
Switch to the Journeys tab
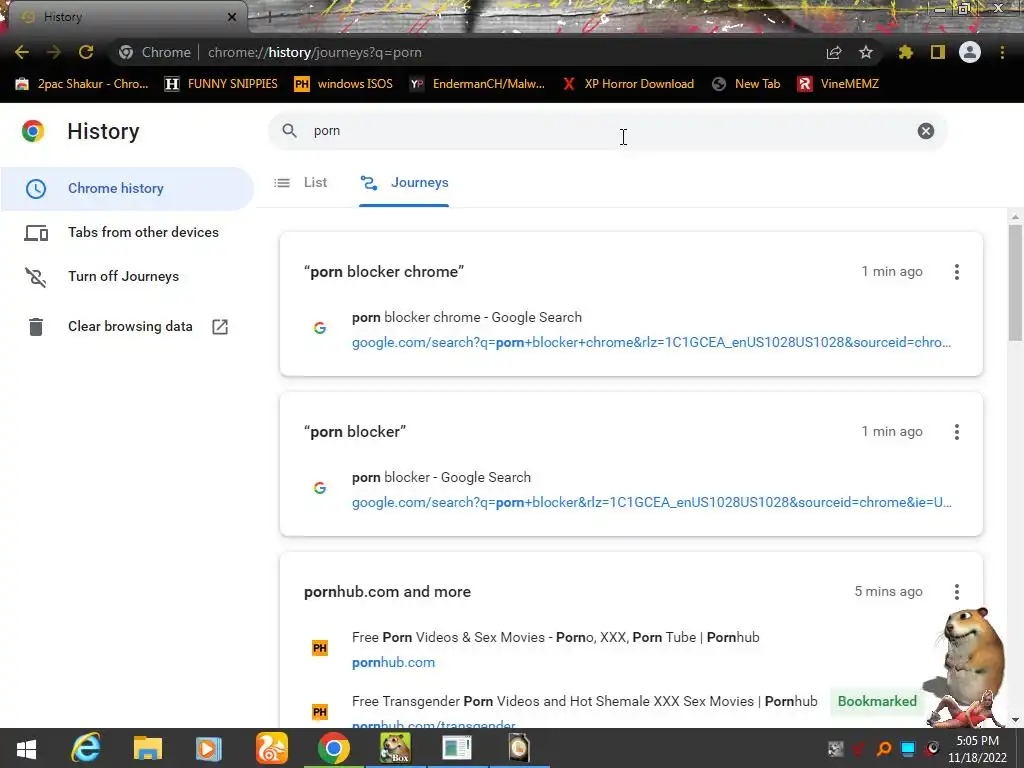coord(404,183)
